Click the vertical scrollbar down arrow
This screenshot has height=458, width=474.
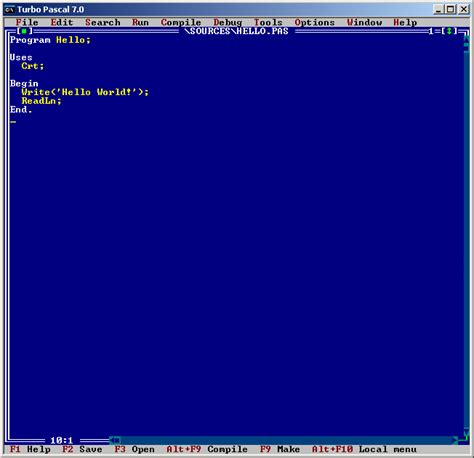466,432
